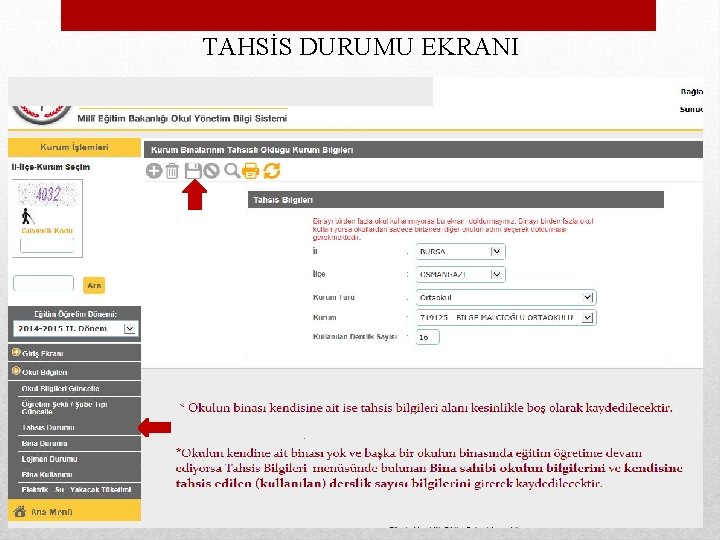Image resolution: width=720 pixels, height=540 pixels.
Task: Select Elektrik - Su - Yakacak Tüketimi item
Action: click(x=79, y=490)
